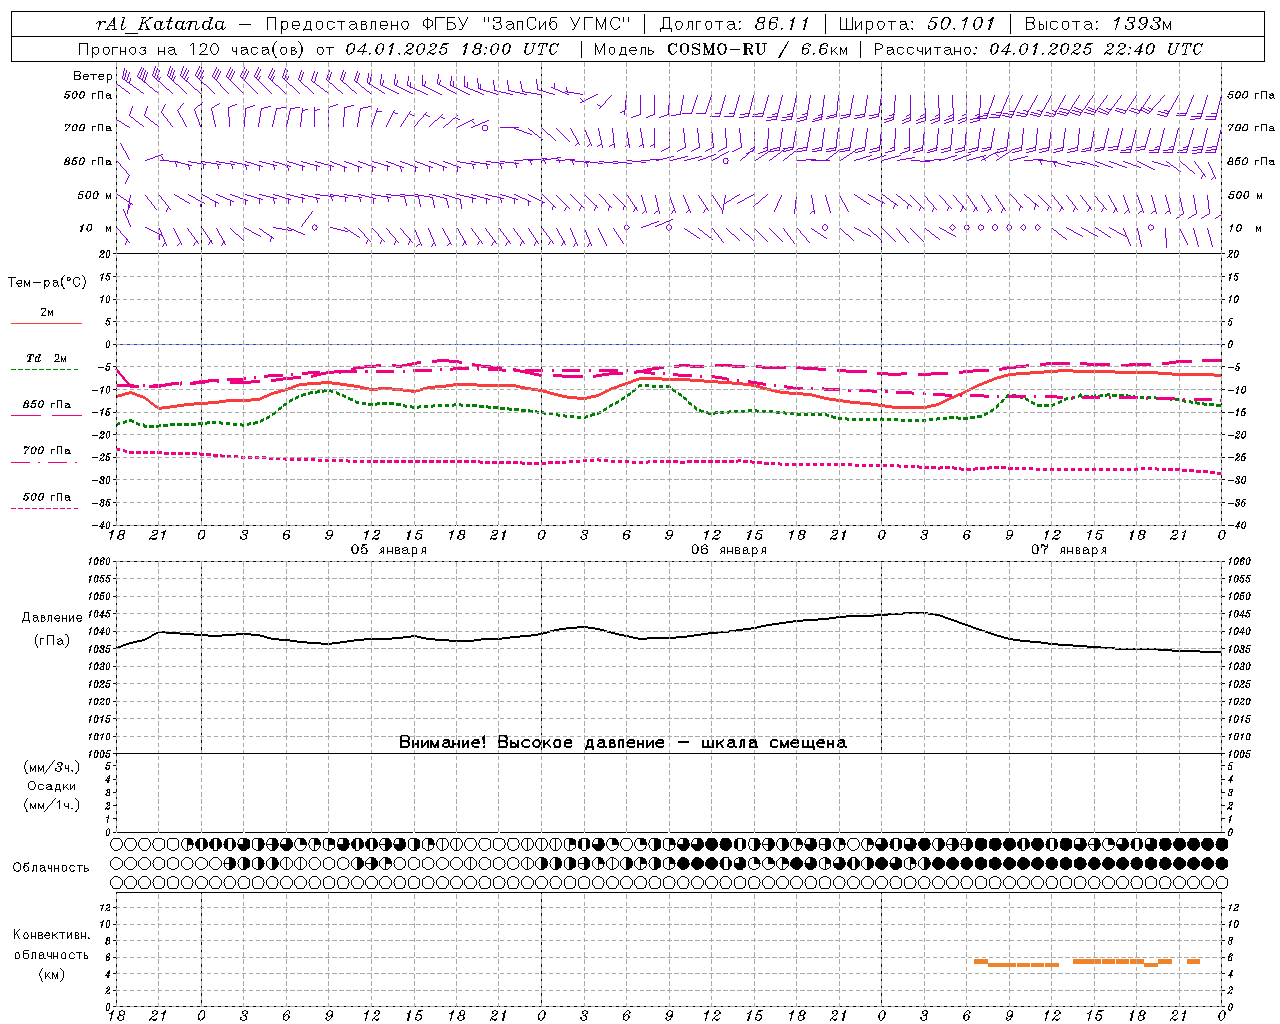Click the 'Модель COSMO-RU / 6.6км' label
This screenshot has width=1280, height=1024.
720,49
